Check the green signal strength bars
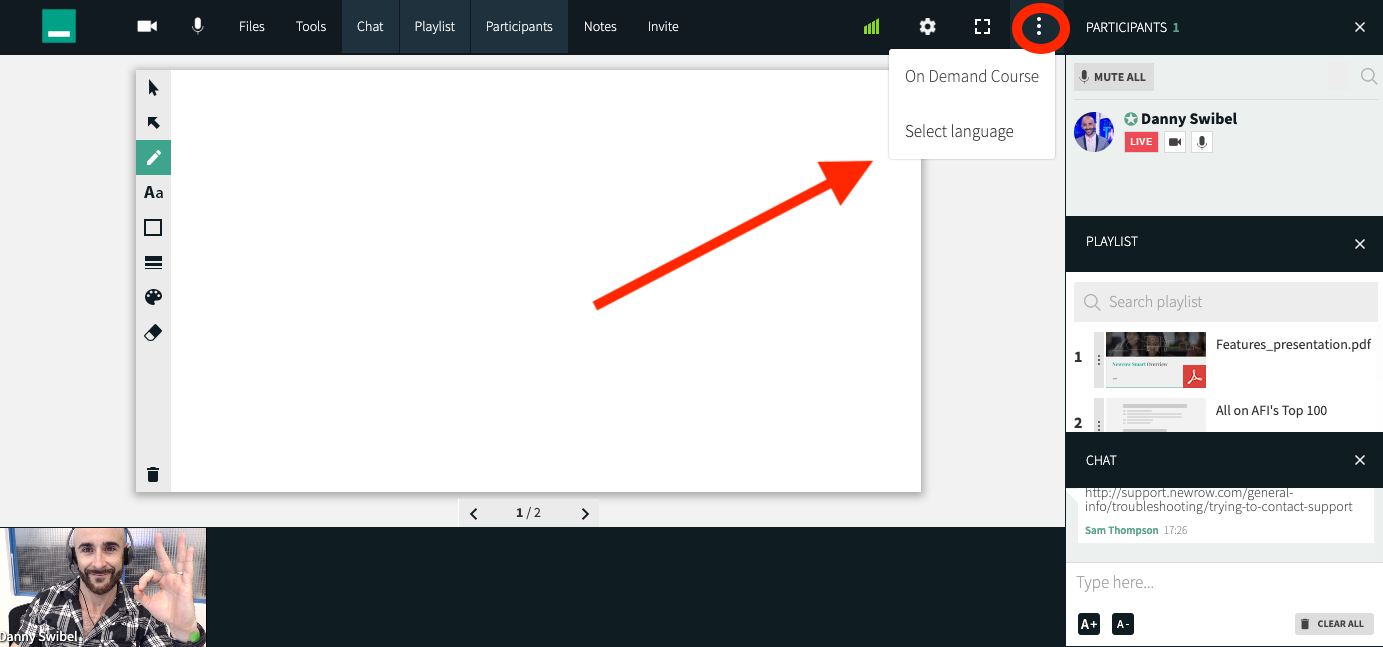Screen dimensions: 1383x647 [x=871, y=27]
